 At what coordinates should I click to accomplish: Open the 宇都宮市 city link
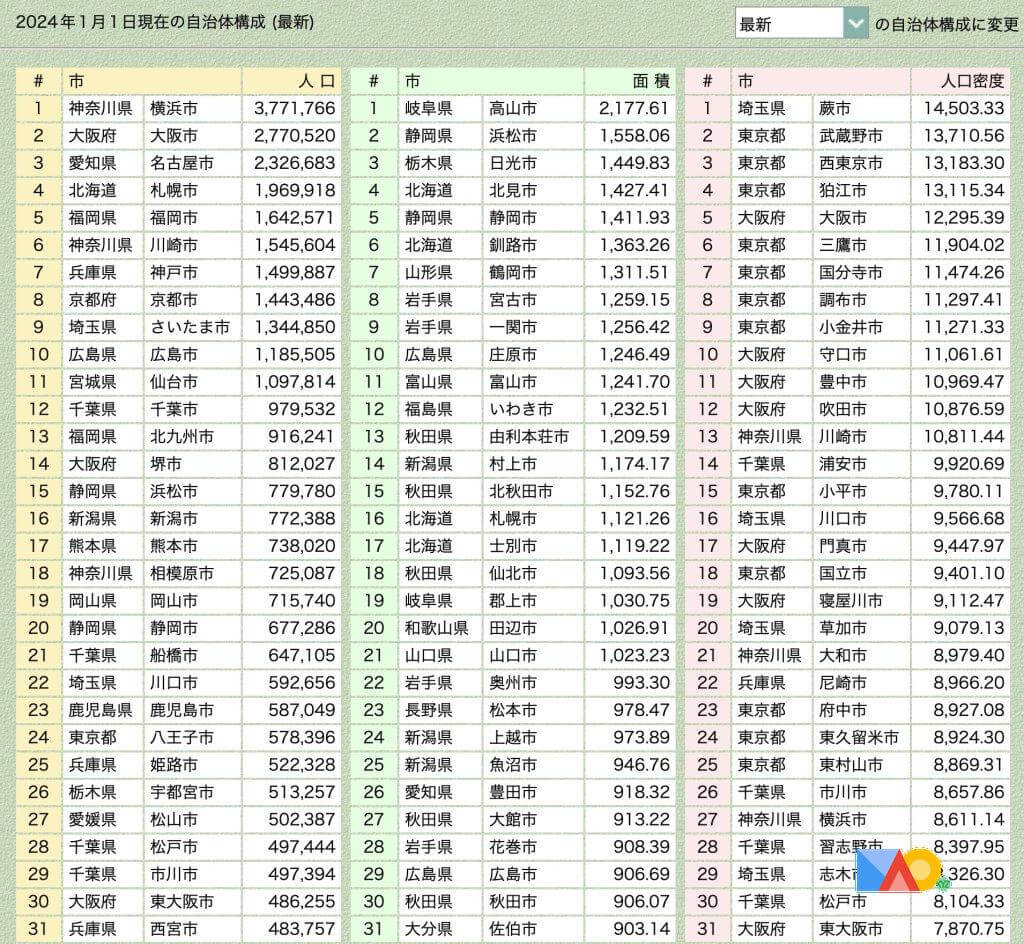tap(181, 792)
